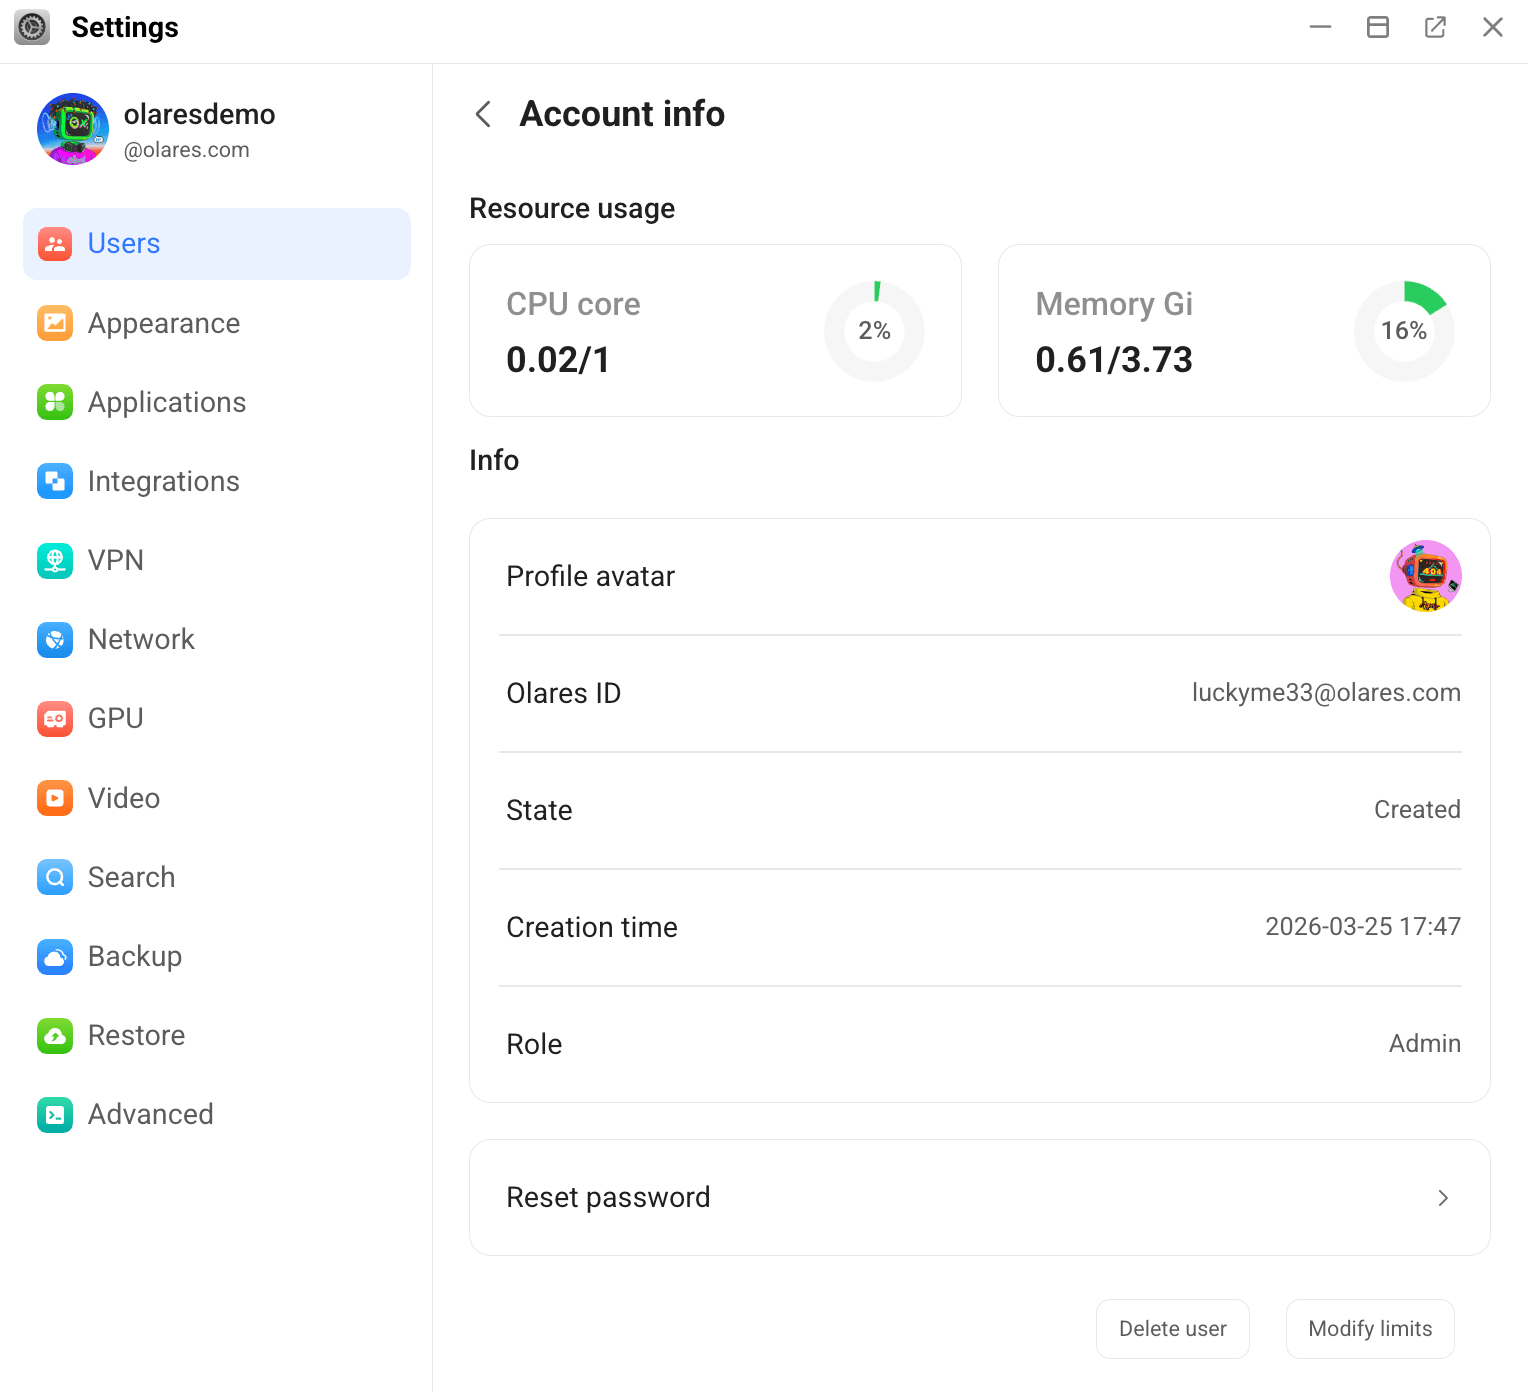The height and width of the screenshot is (1392, 1528).
Task: Select the Applications sidebar icon
Action: [55, 402]
